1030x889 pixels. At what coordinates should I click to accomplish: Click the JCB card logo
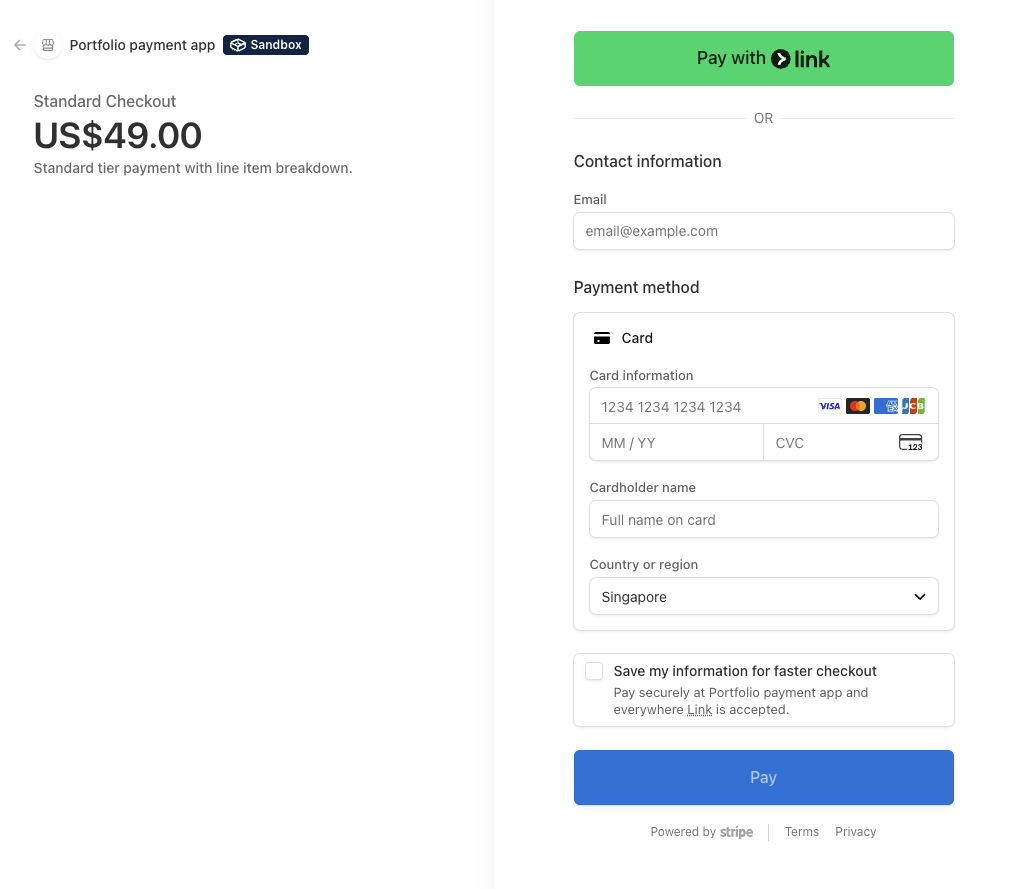pos(913,406)
